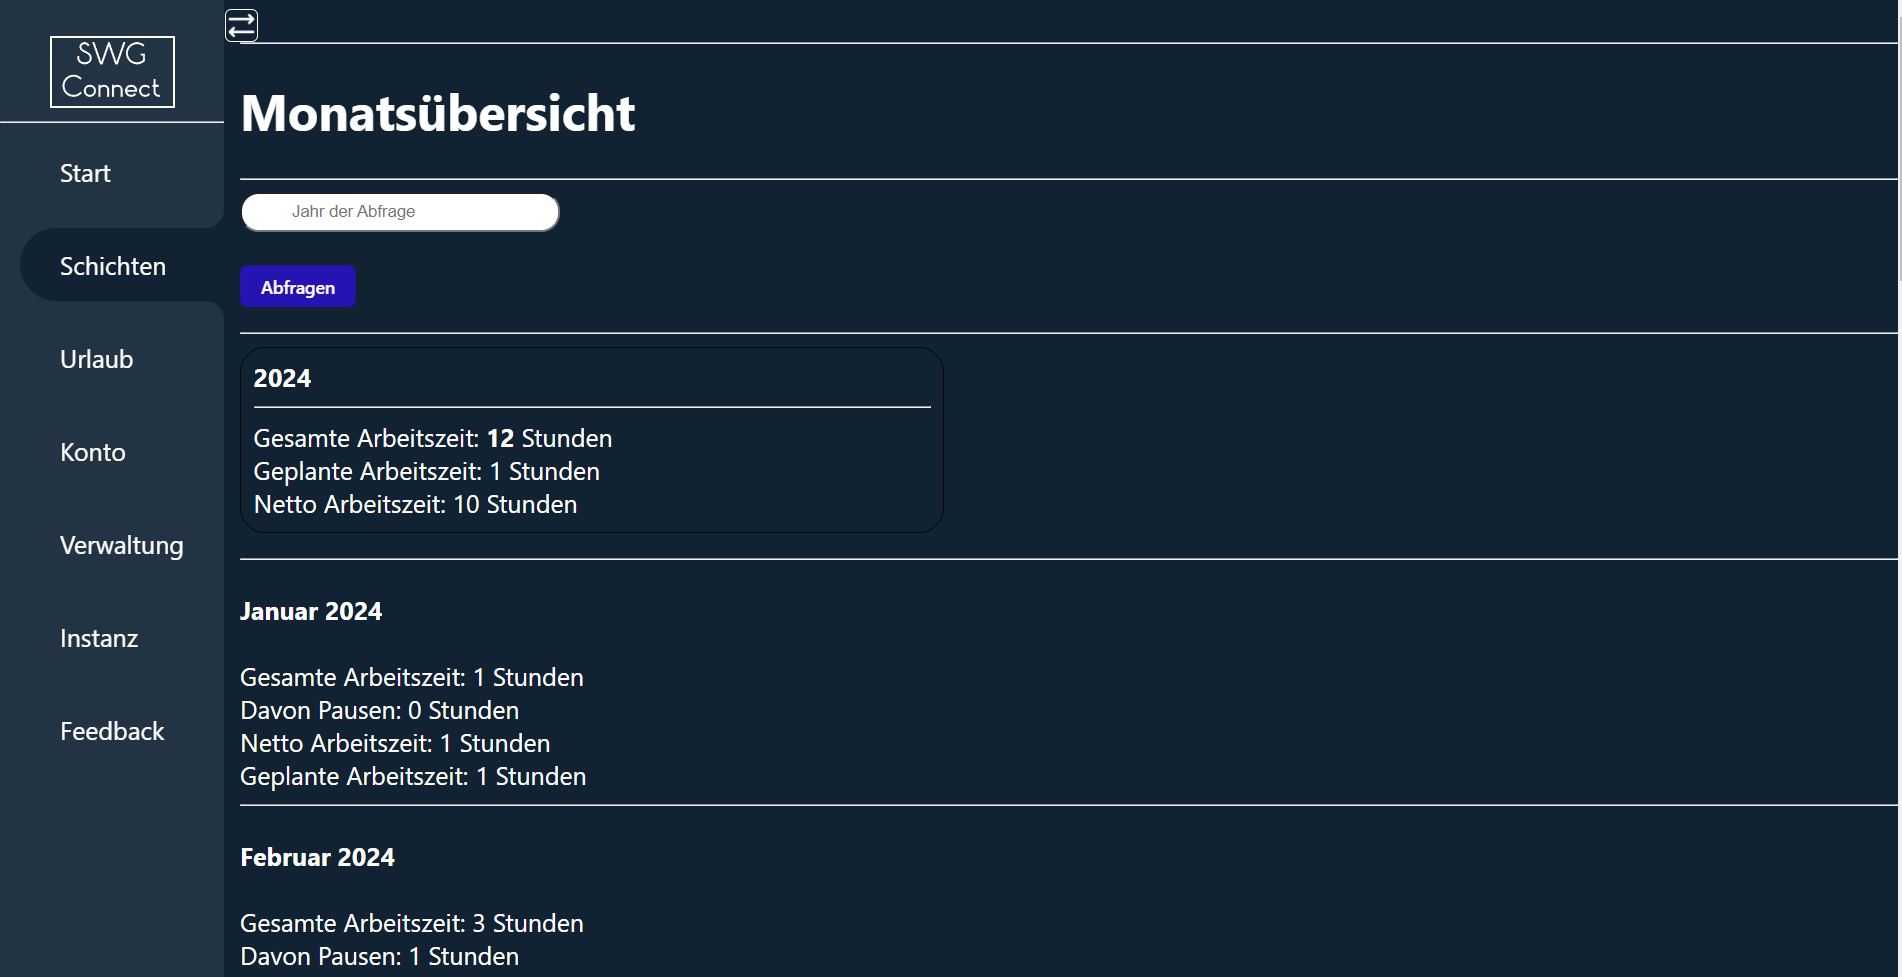Click the Gesamte Arbeitszeit 12 Stunden line
1902x977 pixels.
tap(433, 438)
